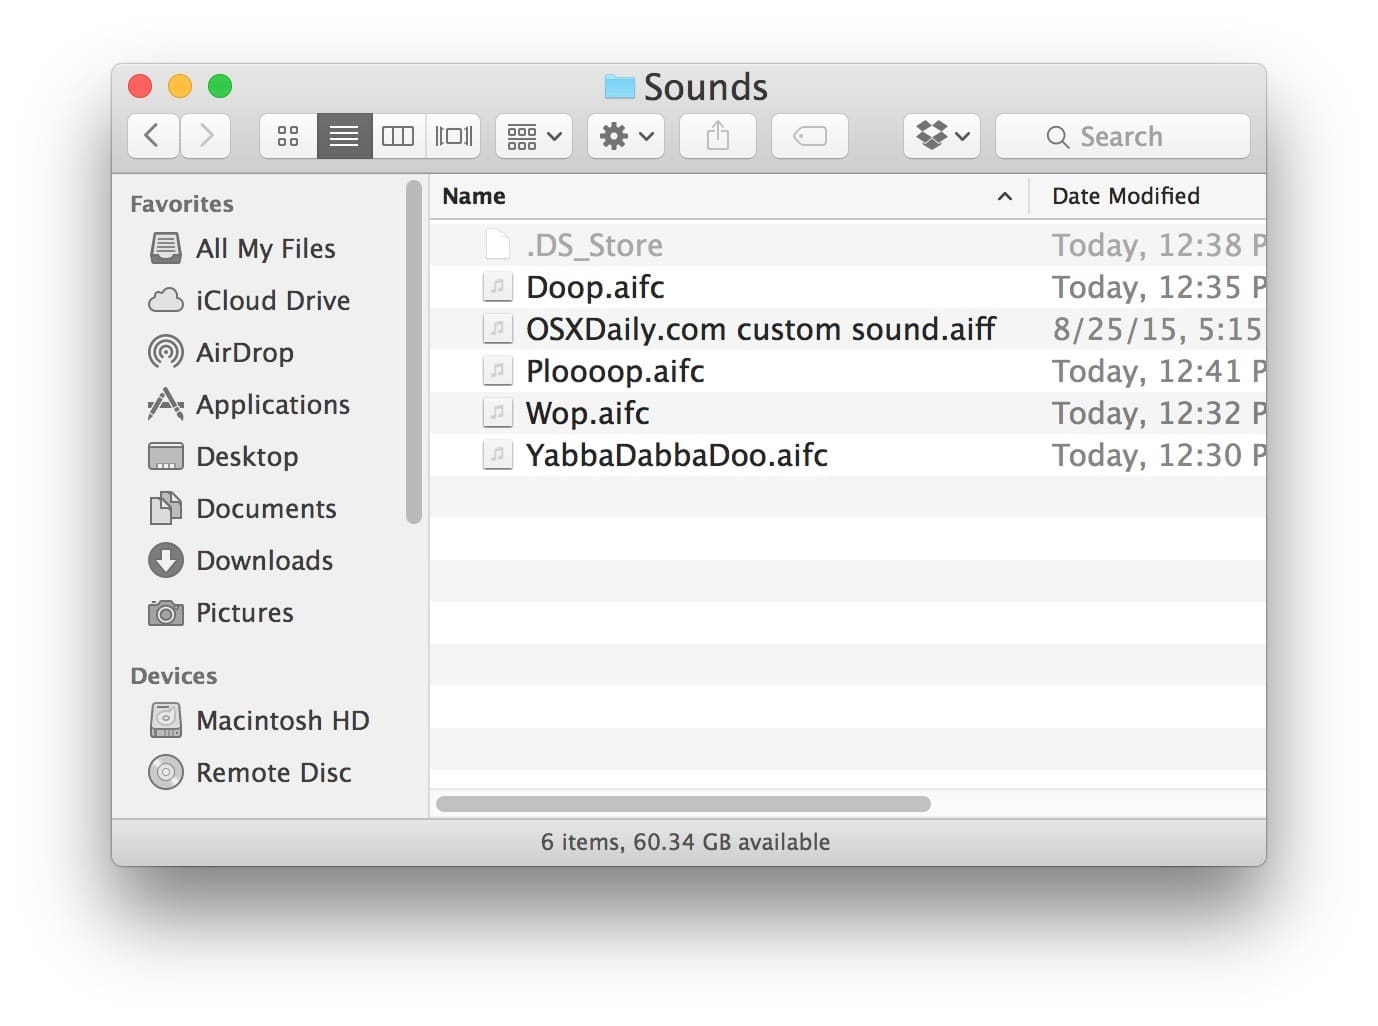The height and width of the screenshot is (1026, 1378).
Task: Click the Today, 12:38 date cell
Action: click(x=1158, y=245)
